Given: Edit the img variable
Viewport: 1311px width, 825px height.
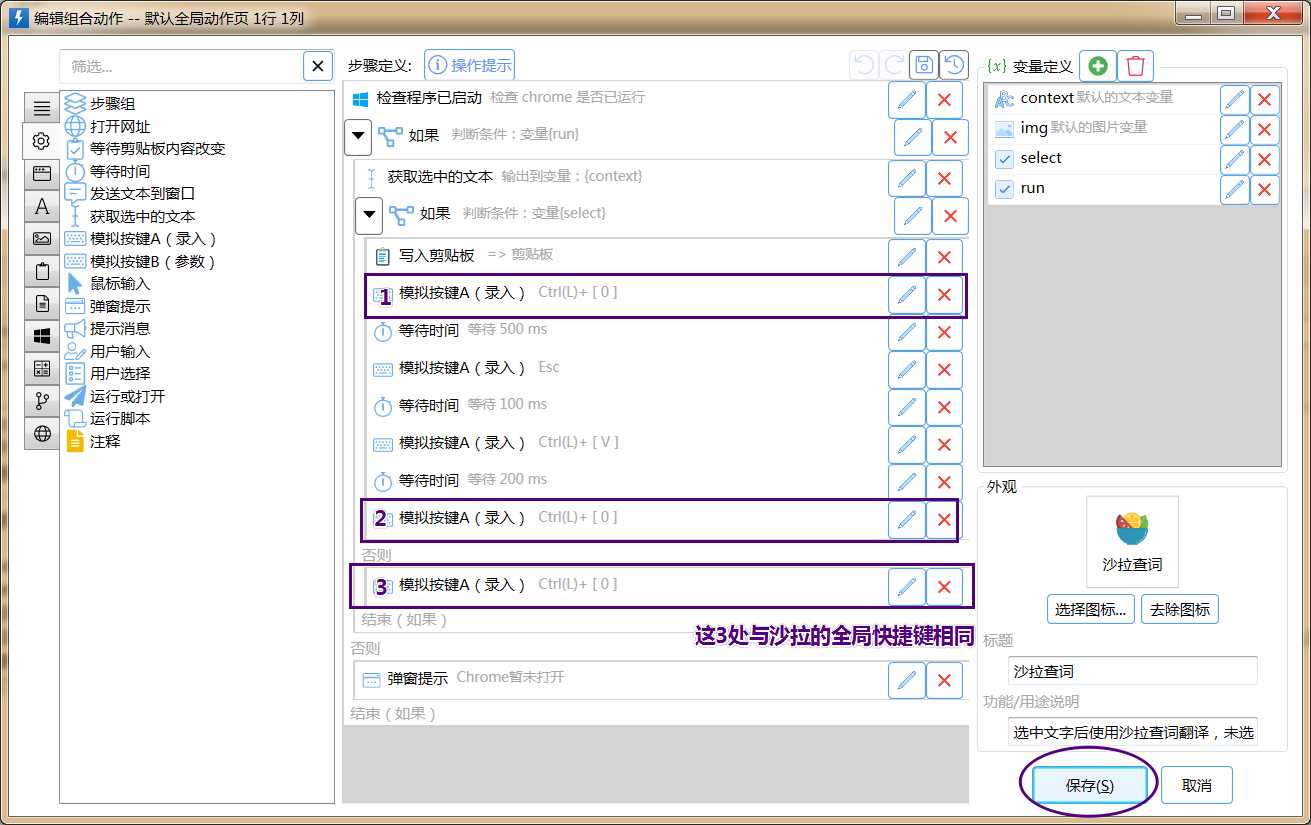Looking at the screenshot, I should 1235,130.
